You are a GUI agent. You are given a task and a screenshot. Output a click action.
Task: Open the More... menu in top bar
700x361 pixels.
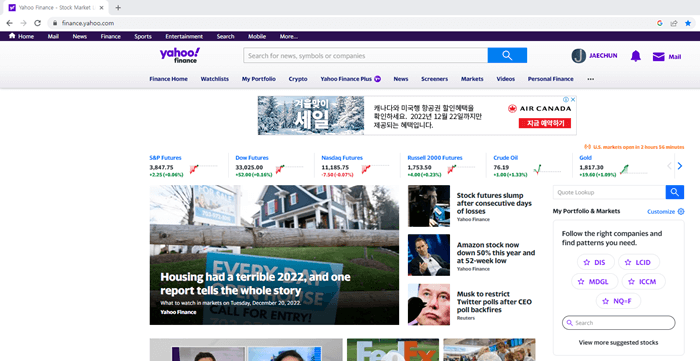pos(288,37)
